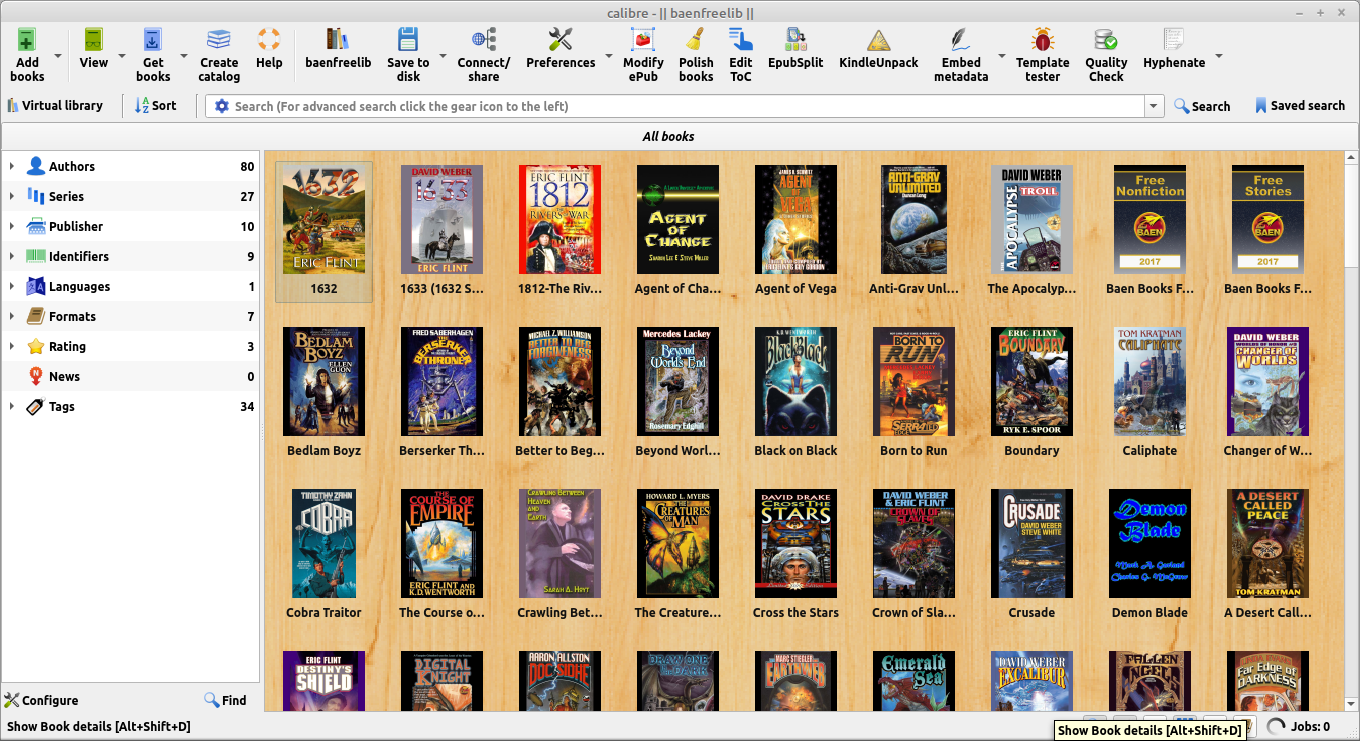1360x741 pixels.
Task: Select the 1632 book cover
Action: 324,220
